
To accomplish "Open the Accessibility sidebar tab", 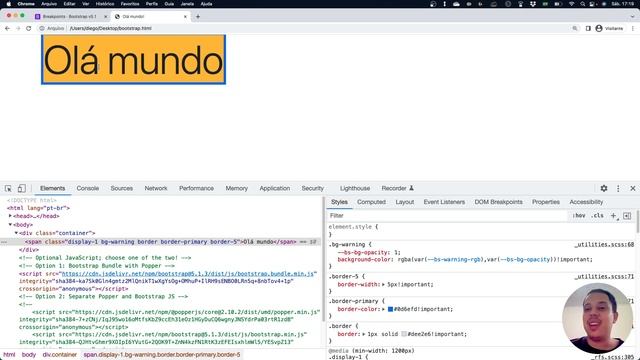I will [x=586, y=202].
